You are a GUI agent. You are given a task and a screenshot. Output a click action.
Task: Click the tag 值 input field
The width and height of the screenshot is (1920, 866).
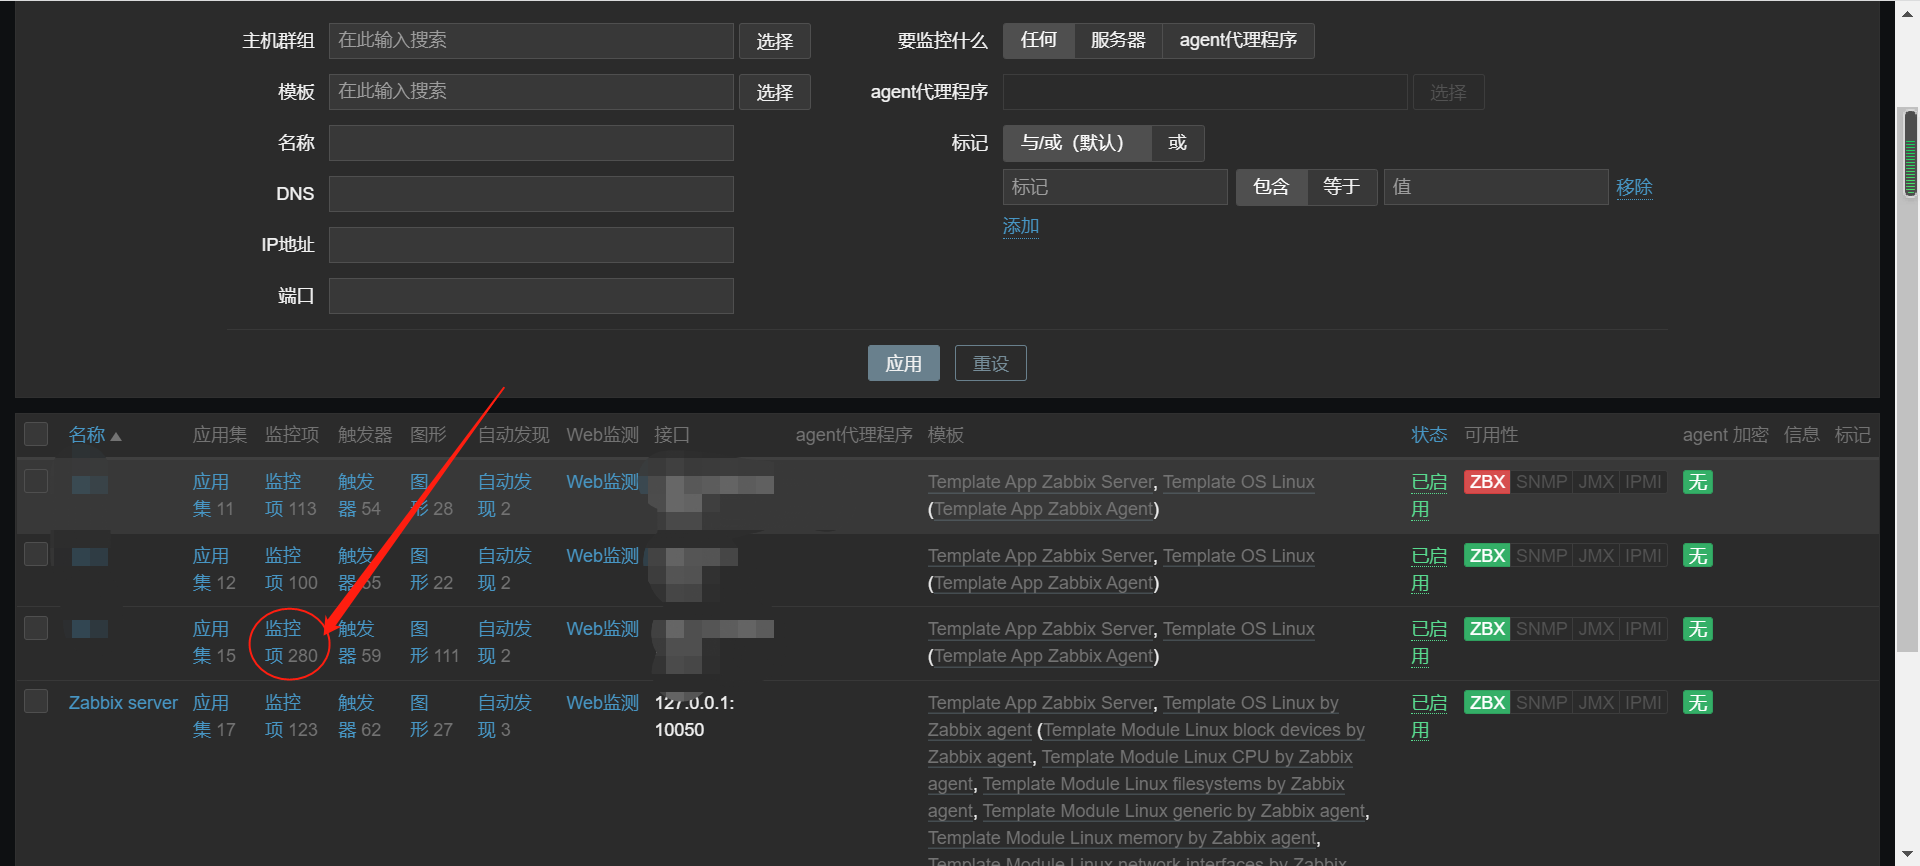(1496, 187)
